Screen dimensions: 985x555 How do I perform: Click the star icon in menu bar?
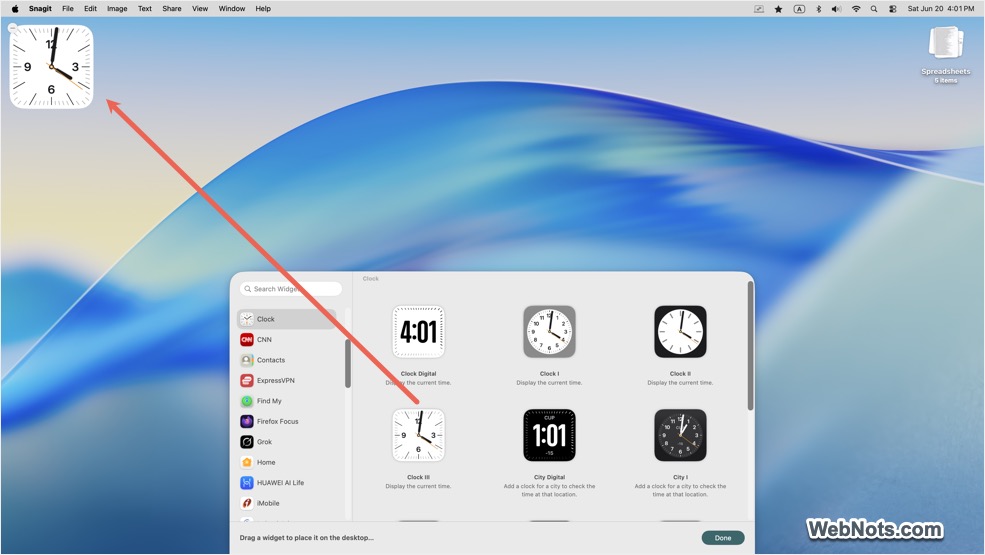point(778,9)
